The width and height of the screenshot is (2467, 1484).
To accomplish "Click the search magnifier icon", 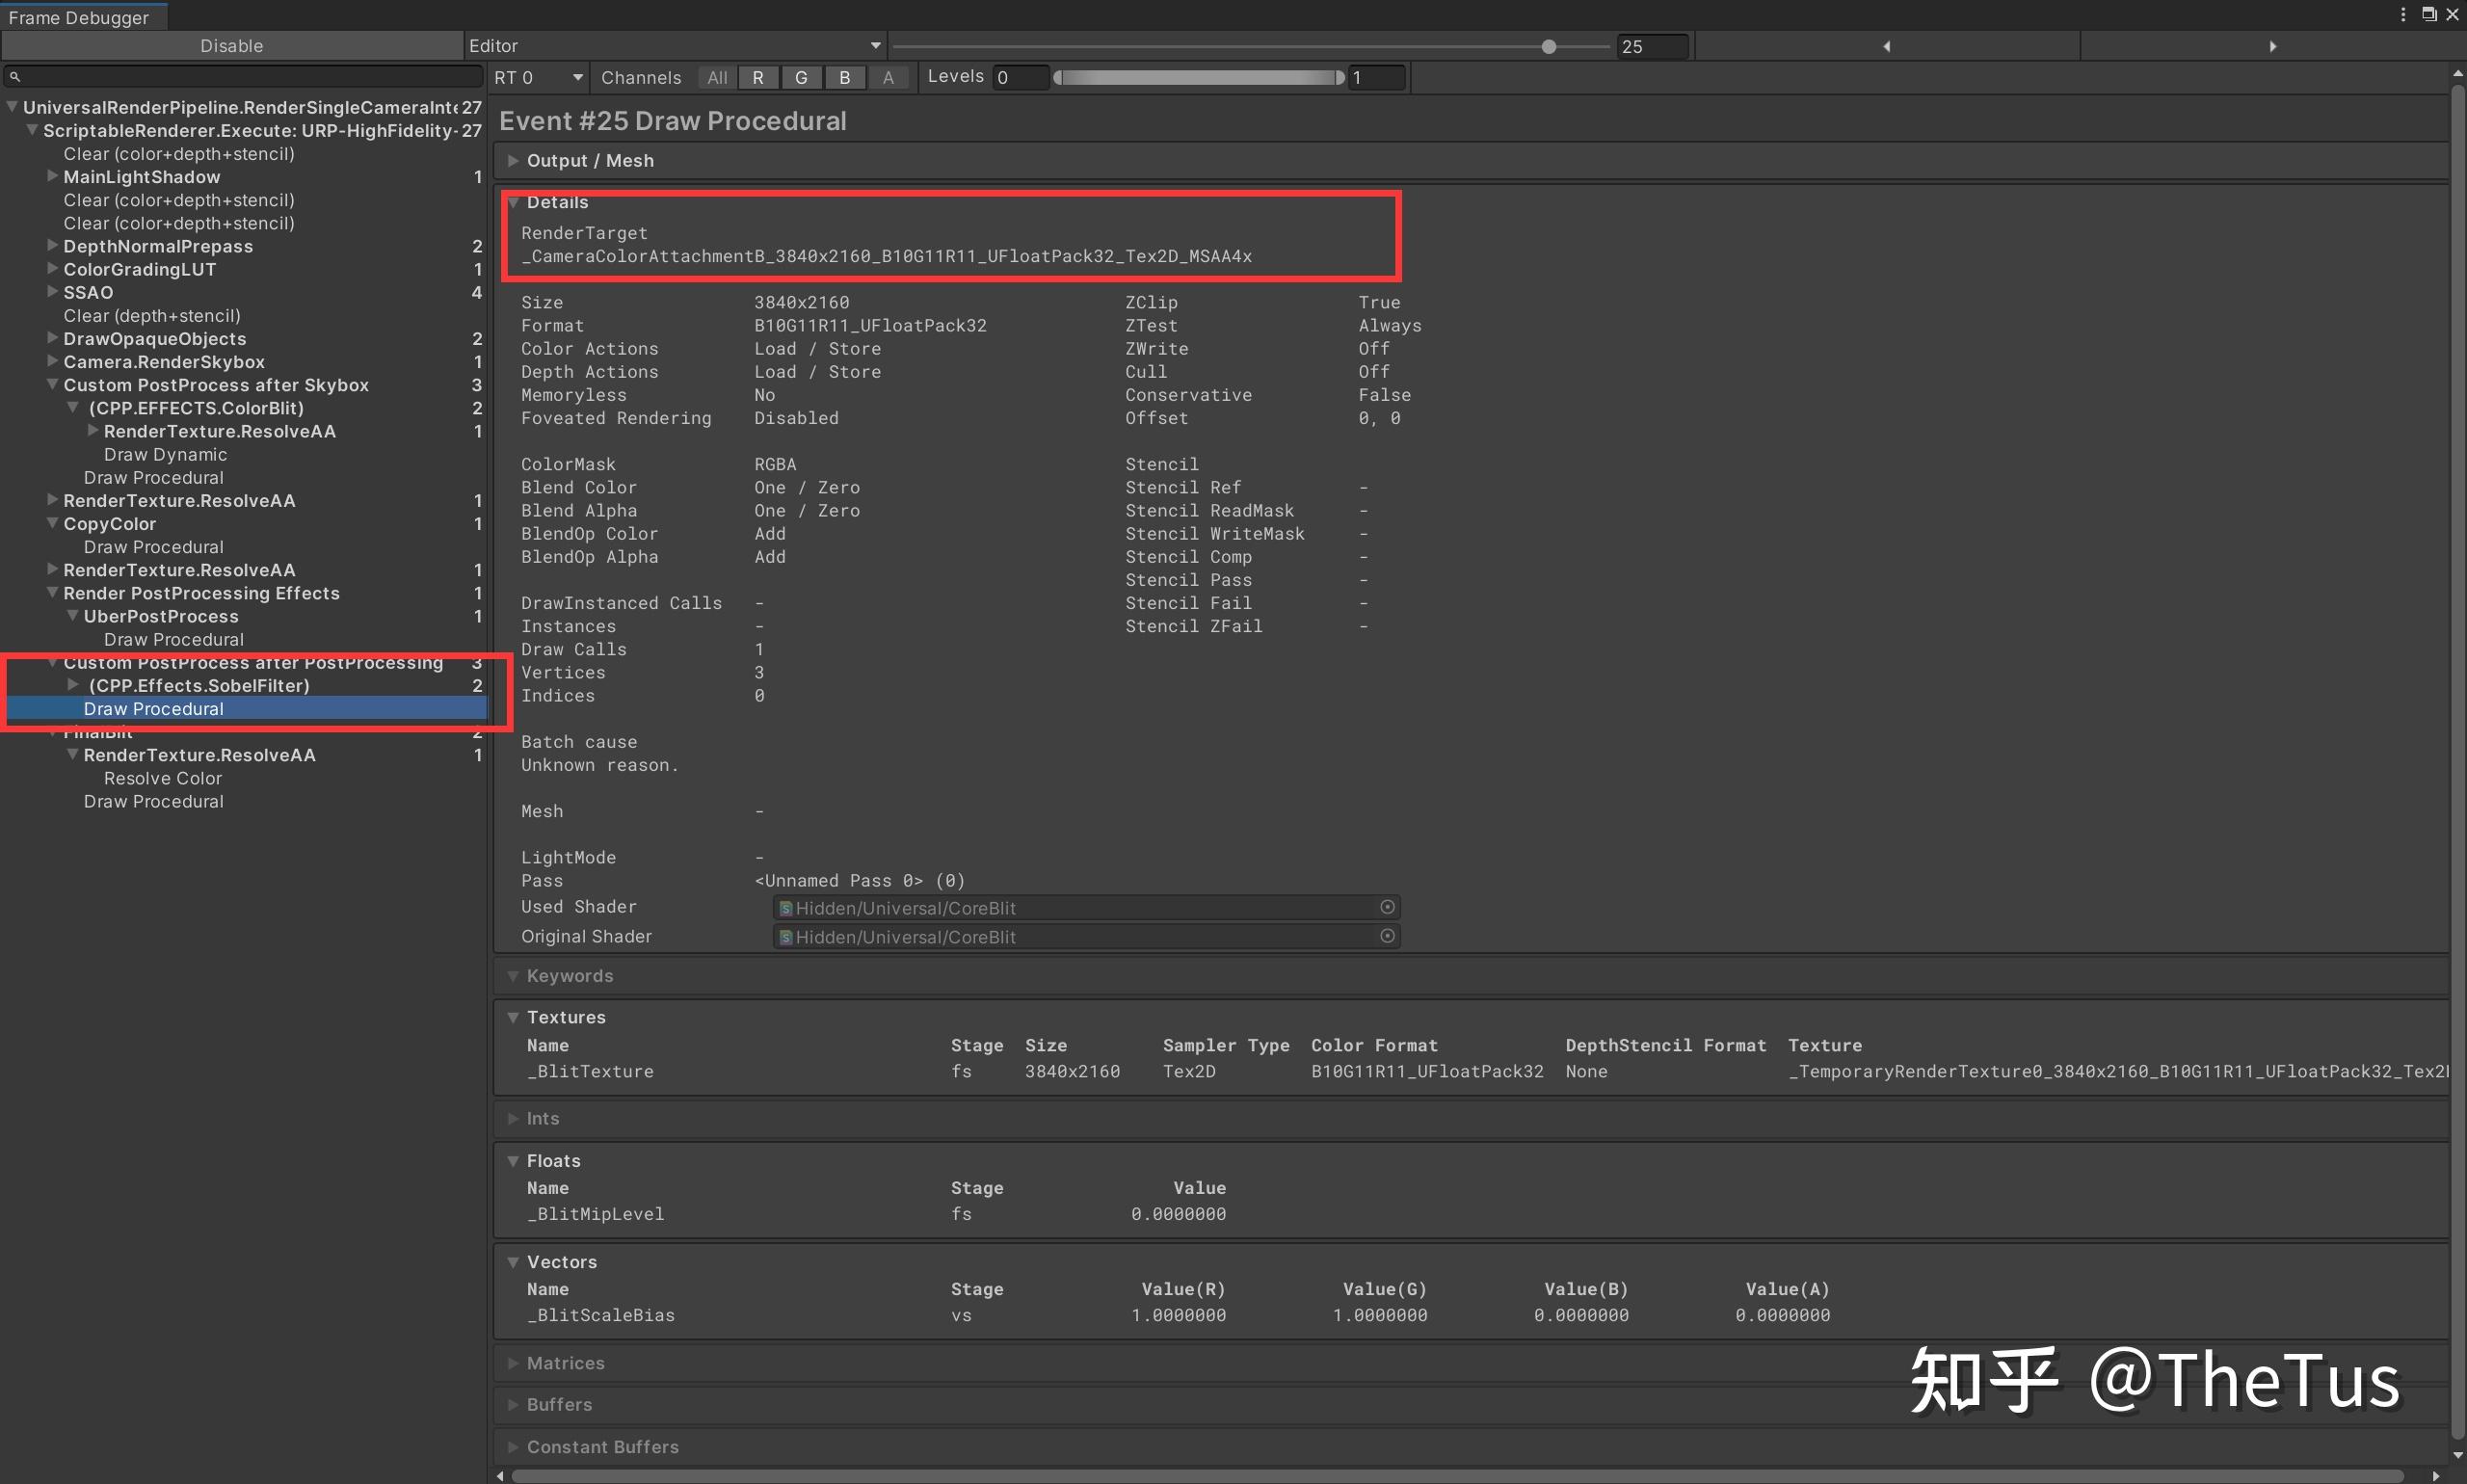I will pyautogui.click(x=15, y=77).
